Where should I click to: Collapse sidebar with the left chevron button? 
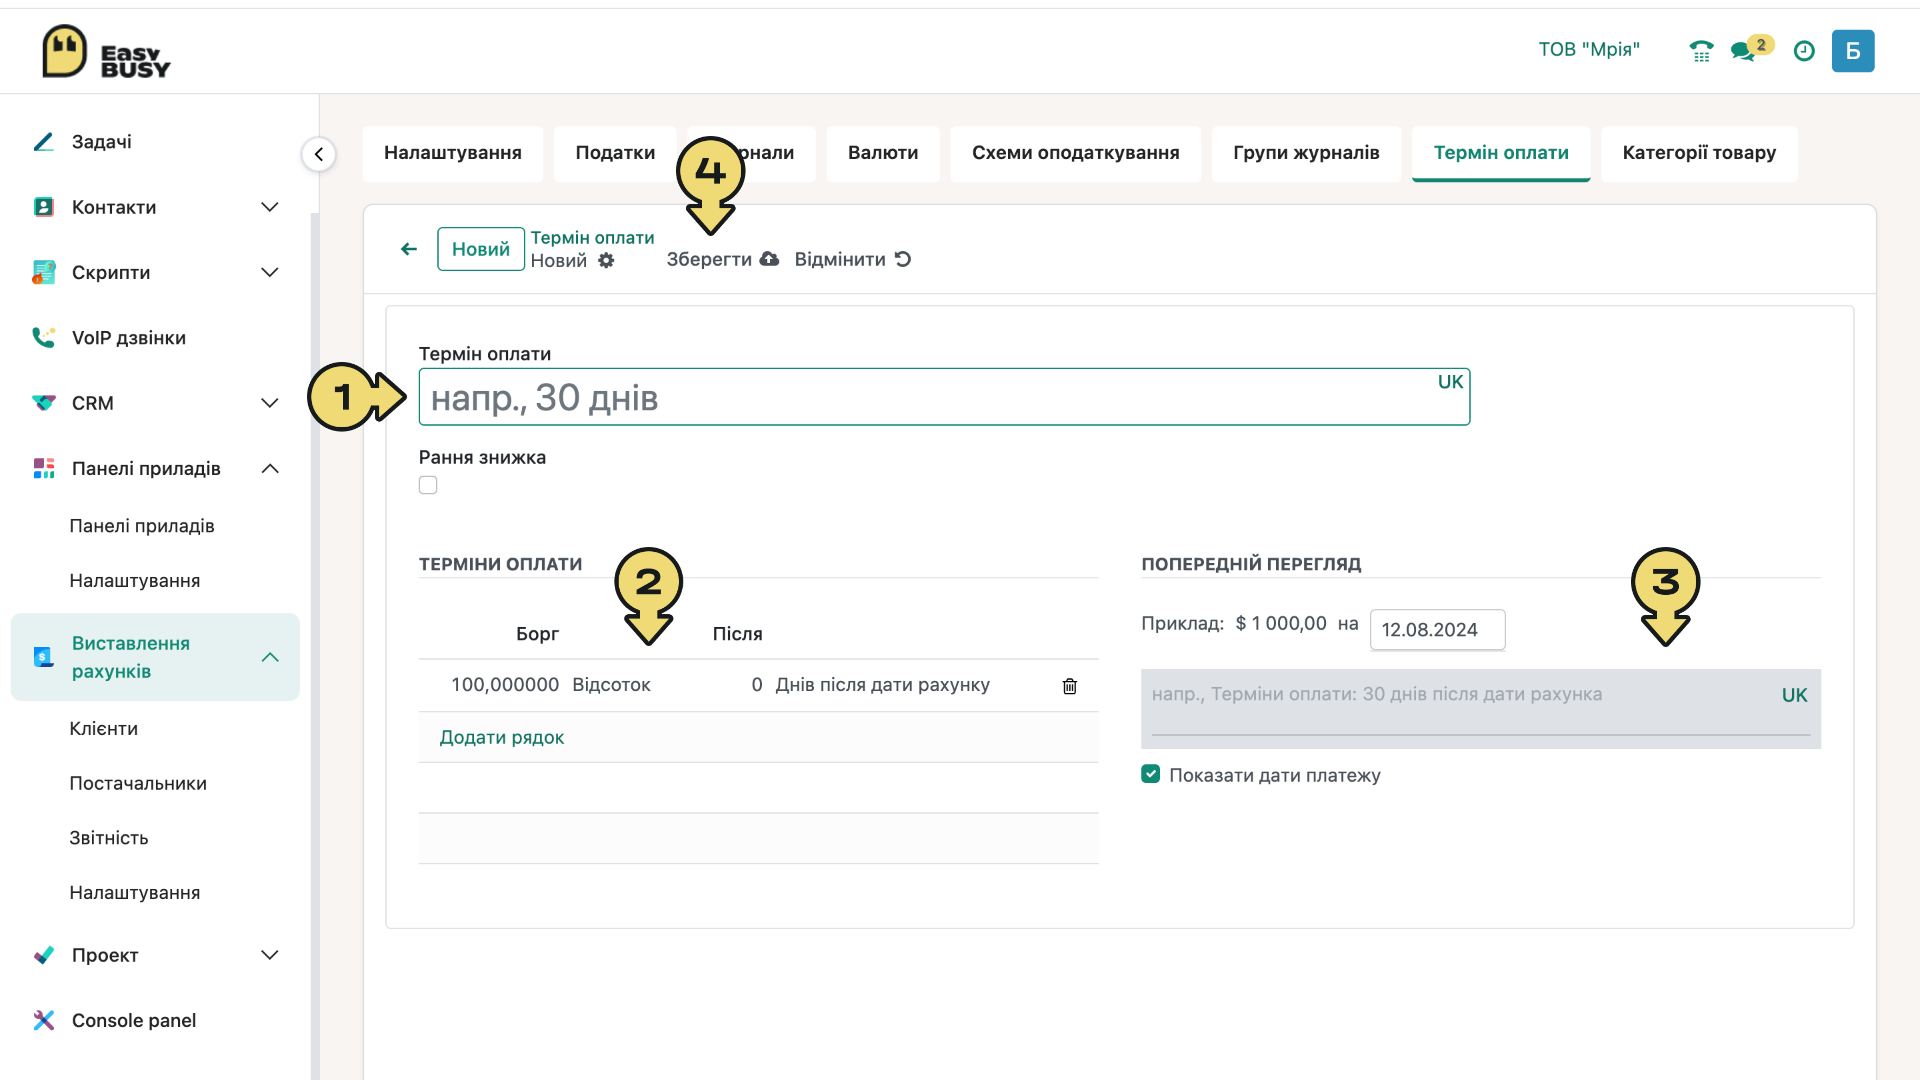[319, 154]
